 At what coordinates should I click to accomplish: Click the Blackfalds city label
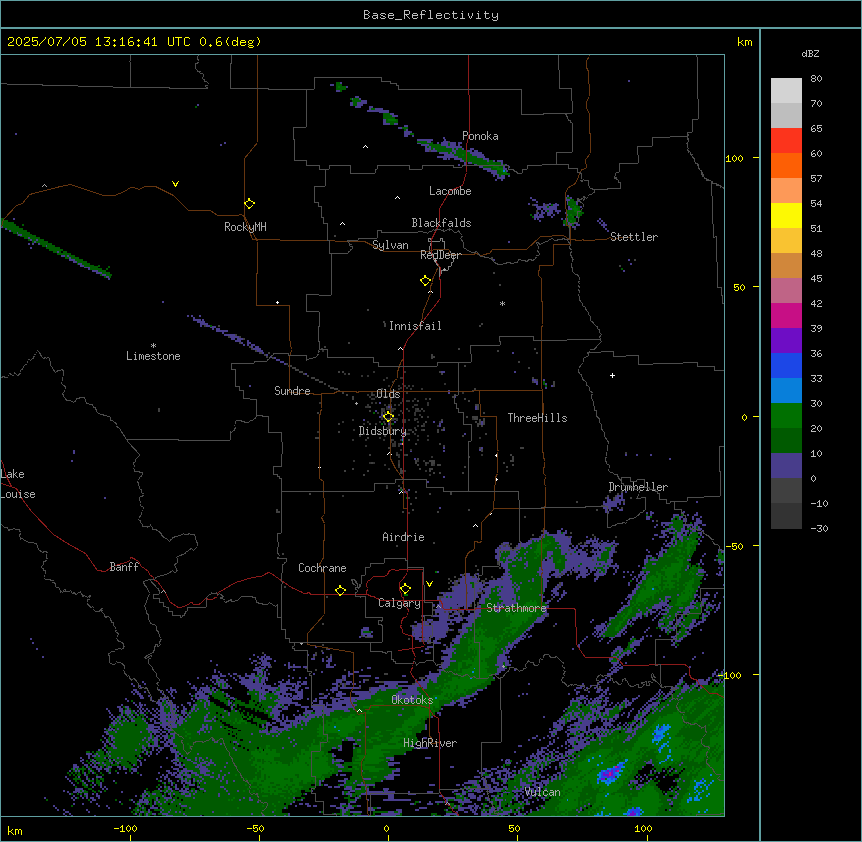441,223
